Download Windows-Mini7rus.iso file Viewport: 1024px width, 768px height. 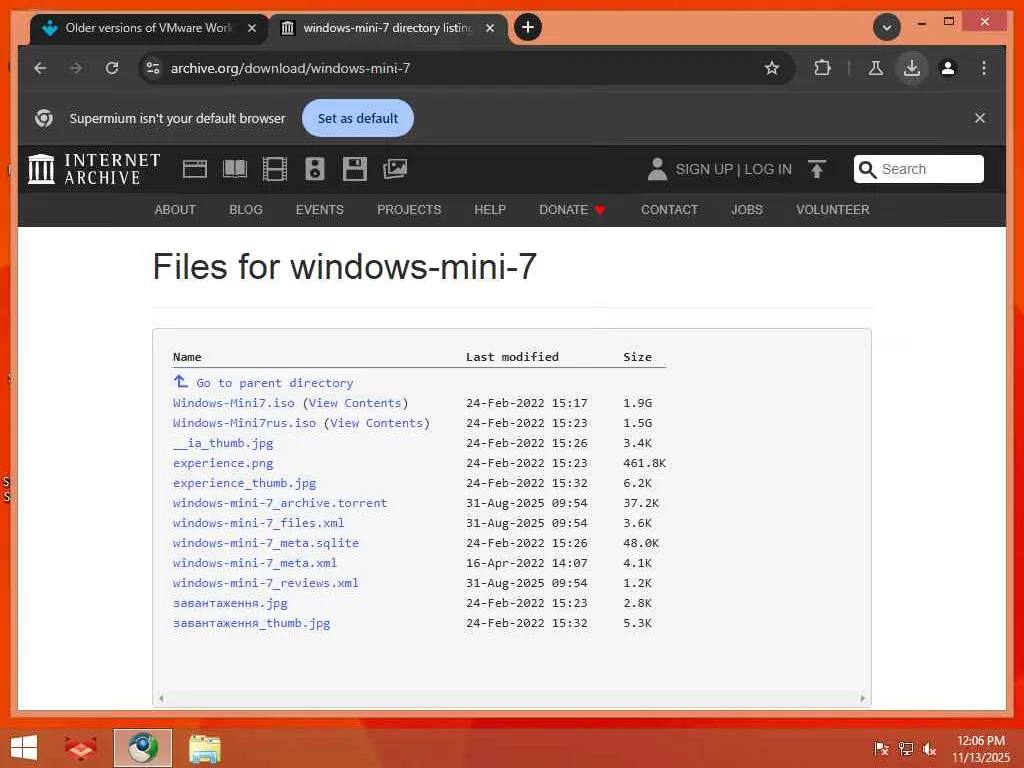pos(244,423)
